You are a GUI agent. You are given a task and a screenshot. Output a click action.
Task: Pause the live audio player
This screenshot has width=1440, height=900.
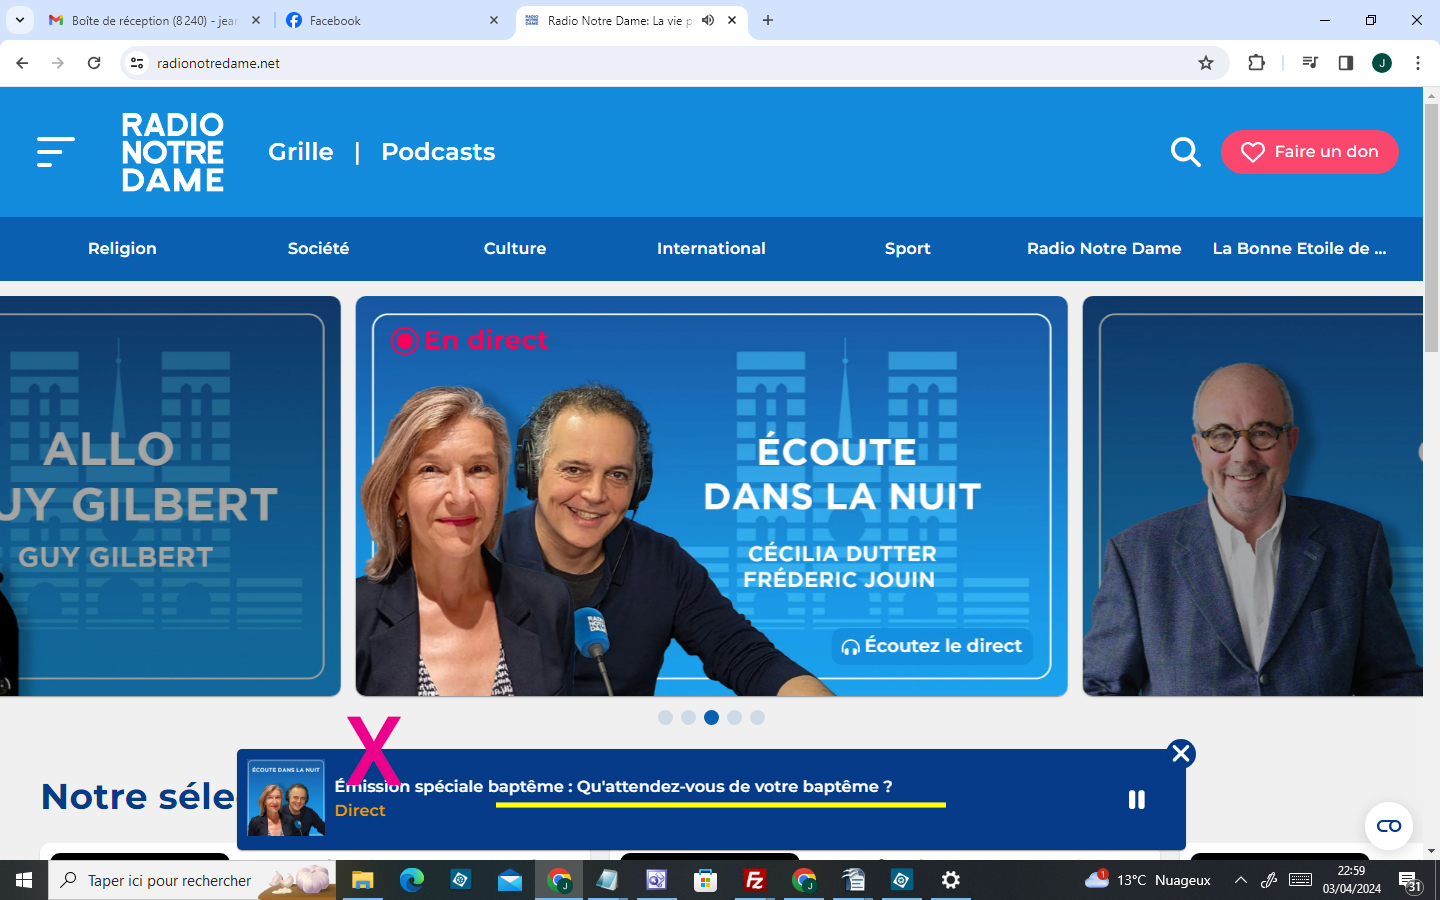[1137, 799]
